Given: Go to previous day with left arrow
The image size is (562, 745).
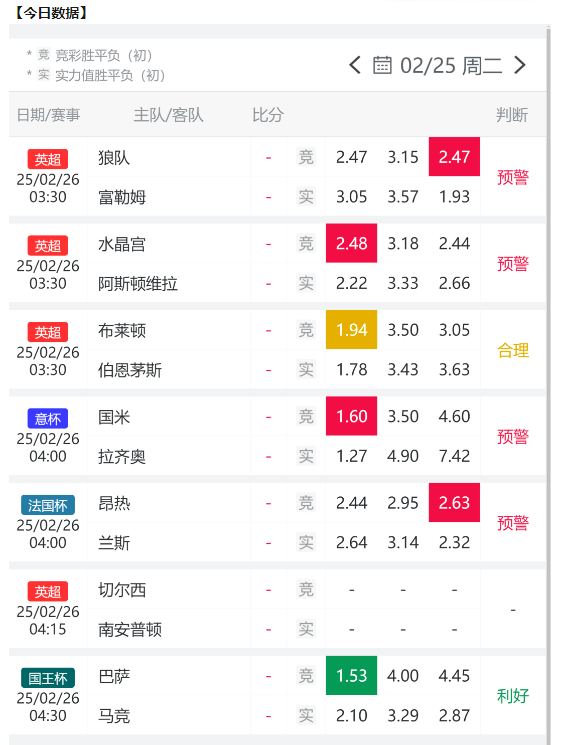Looking at the screenshot, I should pos(354,65).
